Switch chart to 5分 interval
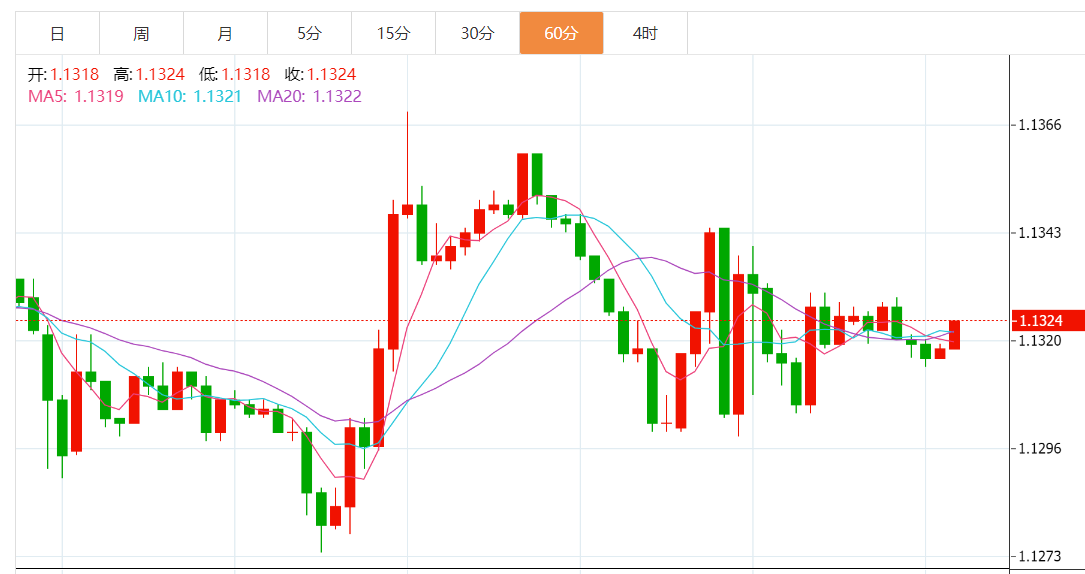Viewport: 1085px width, 574px height. [309, 34]
